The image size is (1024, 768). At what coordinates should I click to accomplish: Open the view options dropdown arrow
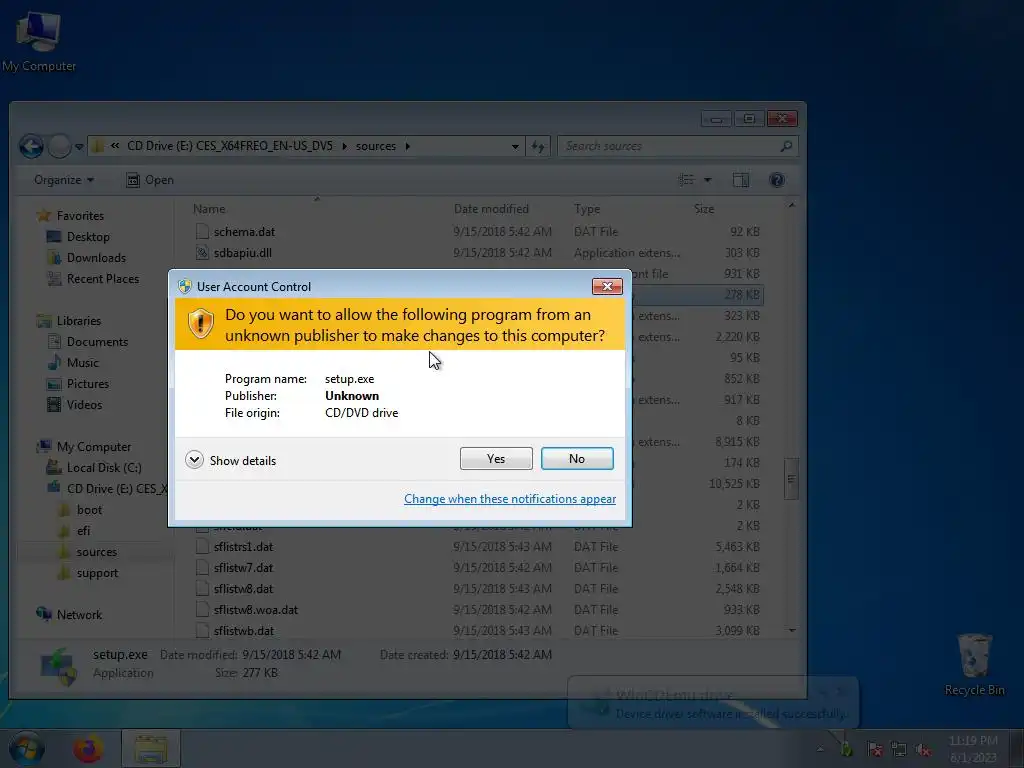click(707, 180)
